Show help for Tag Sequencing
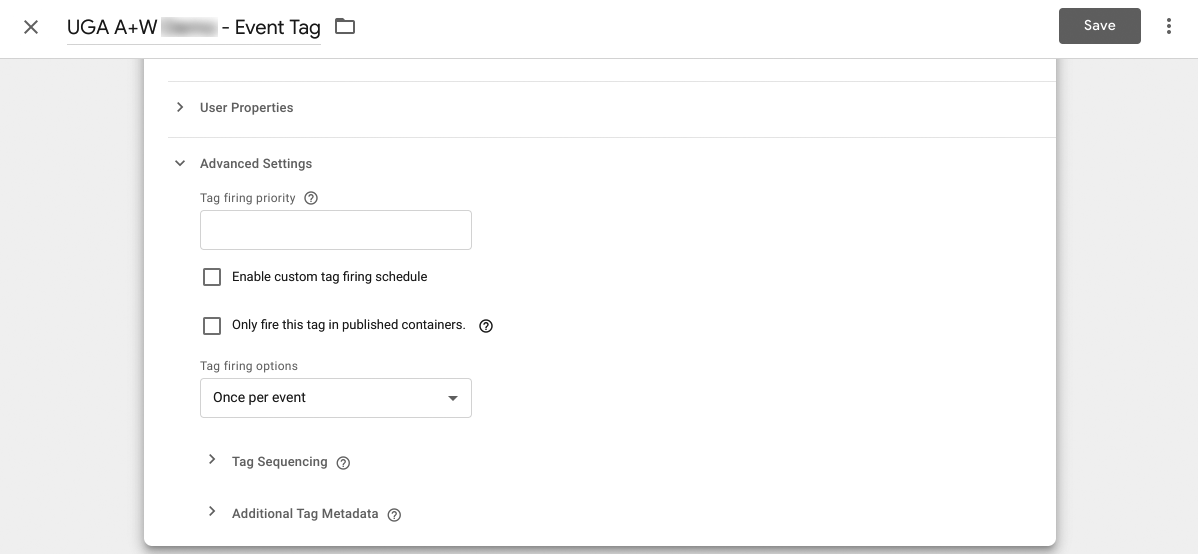 pos(344,463)
